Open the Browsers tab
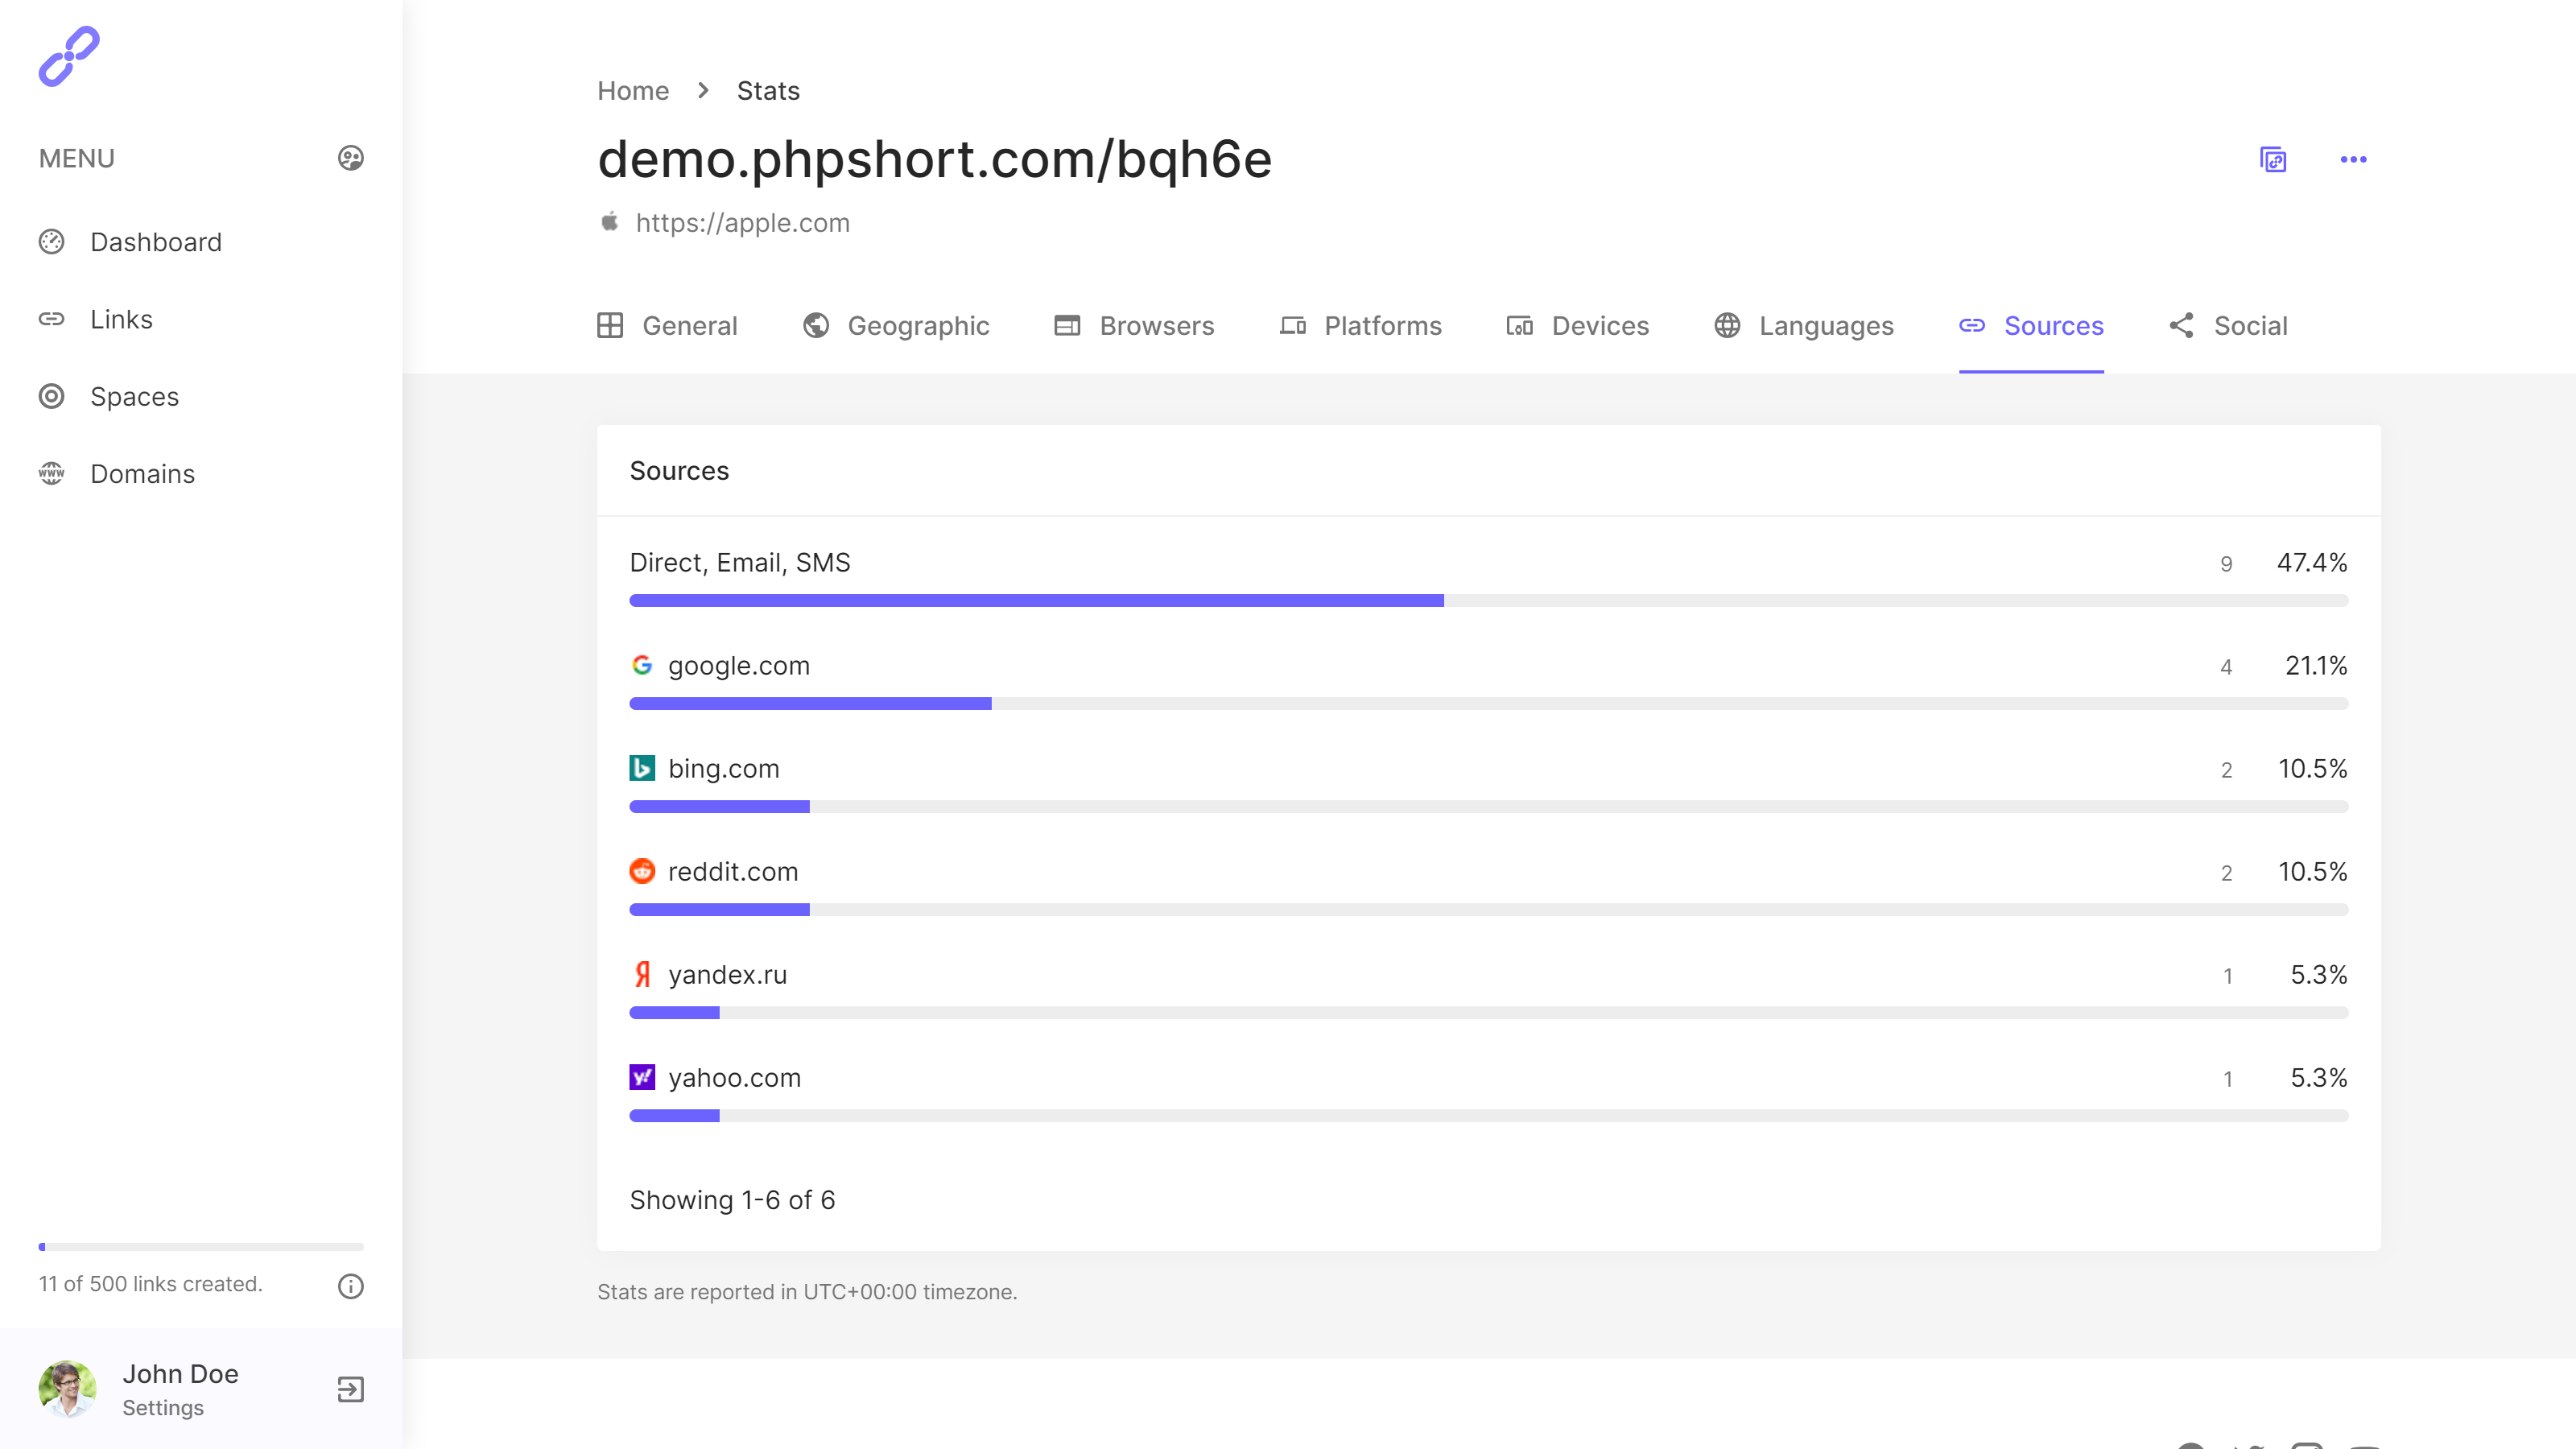 click(1134, 326)
